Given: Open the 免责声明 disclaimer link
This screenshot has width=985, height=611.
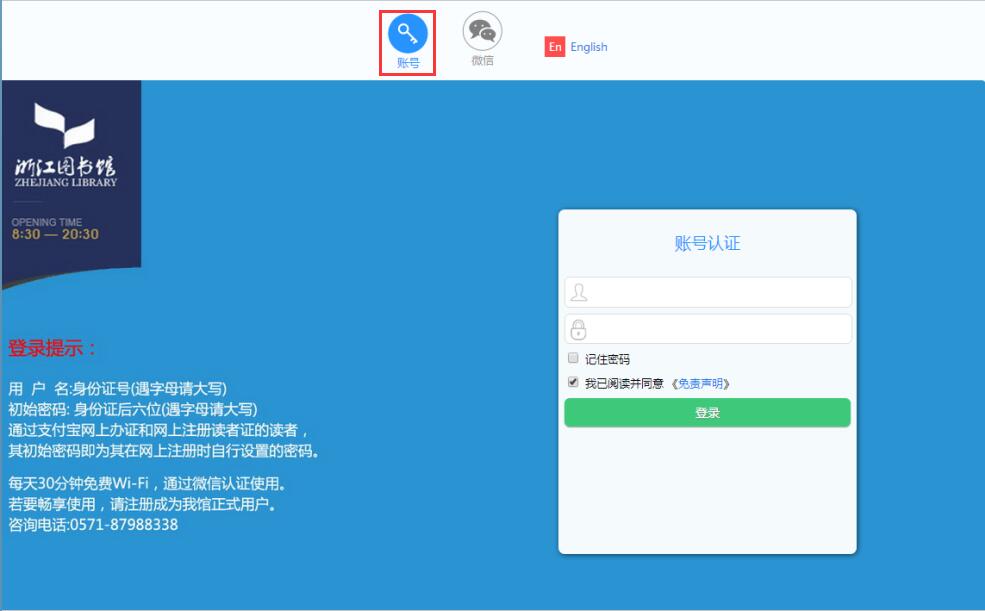Looking at the screenshot, I should 700,383.
